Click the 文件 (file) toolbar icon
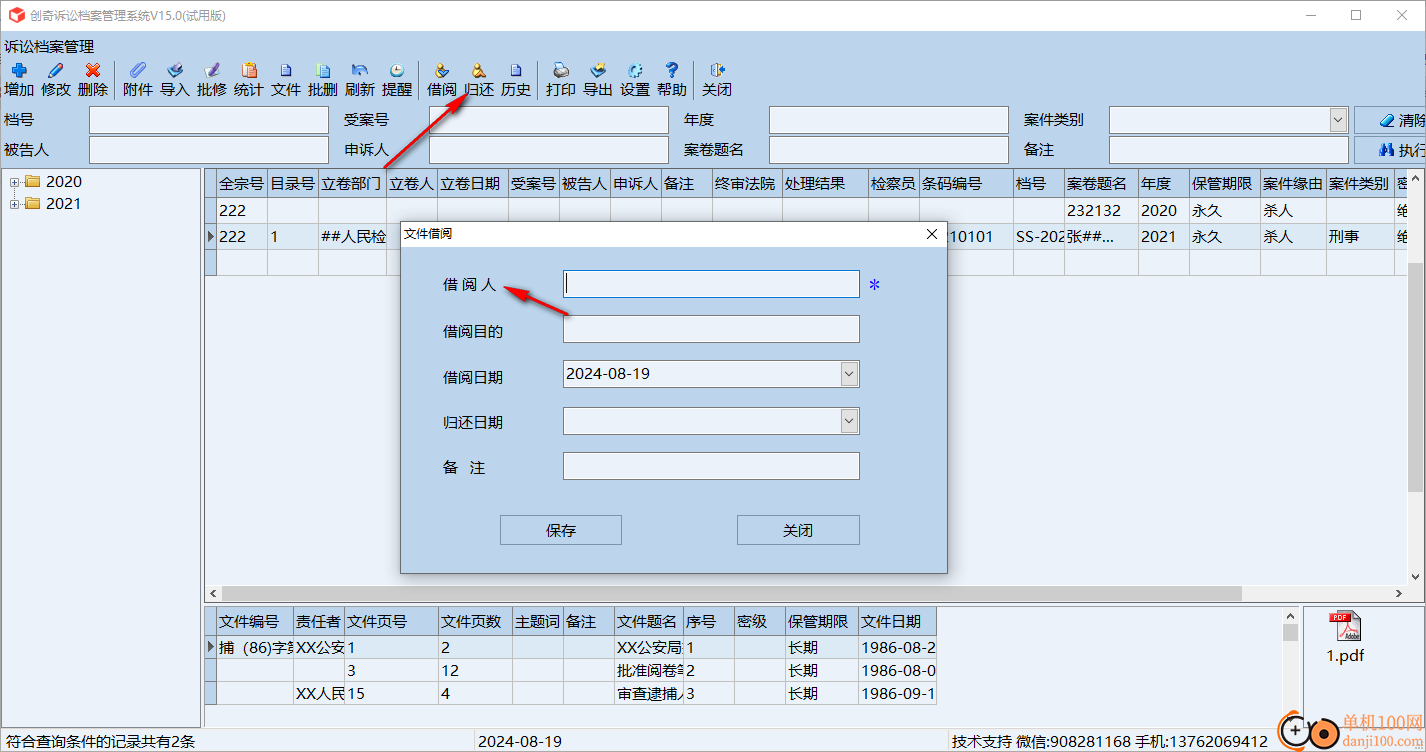Screen dimensions: 1426x752 (x=286, y=79)
